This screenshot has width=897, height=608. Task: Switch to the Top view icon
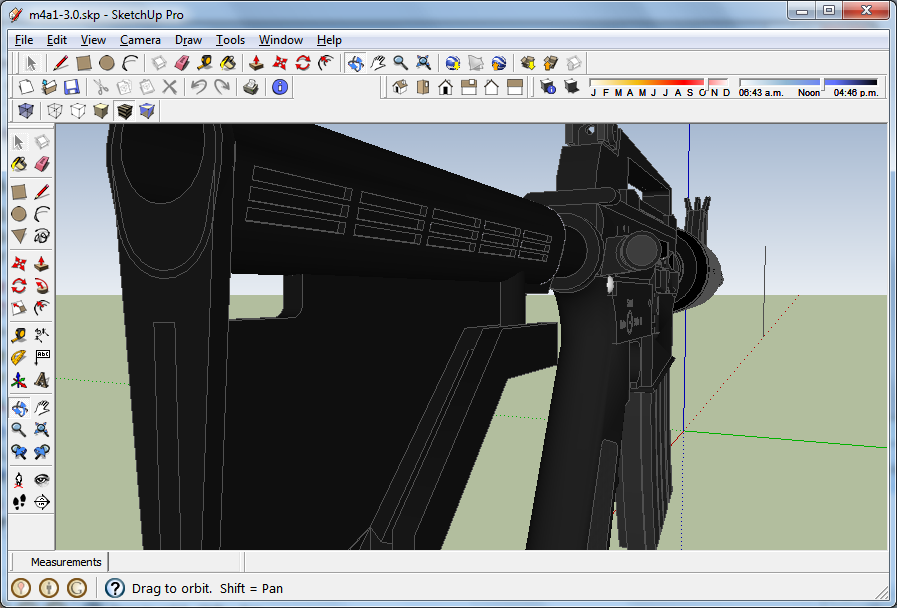click(x=423, y=87)
